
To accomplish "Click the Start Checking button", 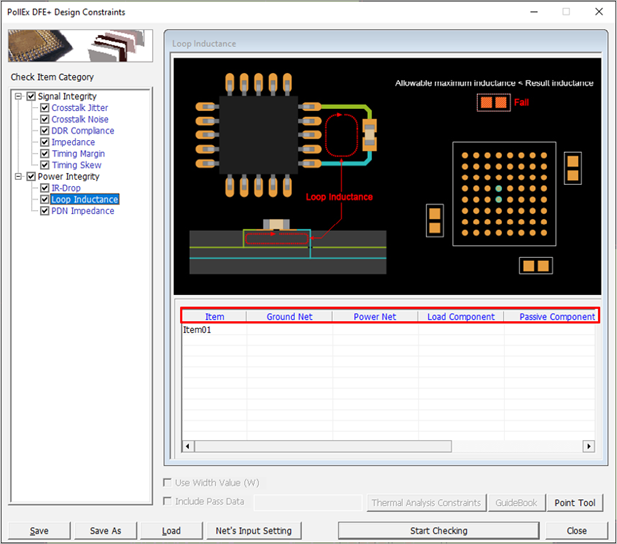I will [x=438, y=531].
